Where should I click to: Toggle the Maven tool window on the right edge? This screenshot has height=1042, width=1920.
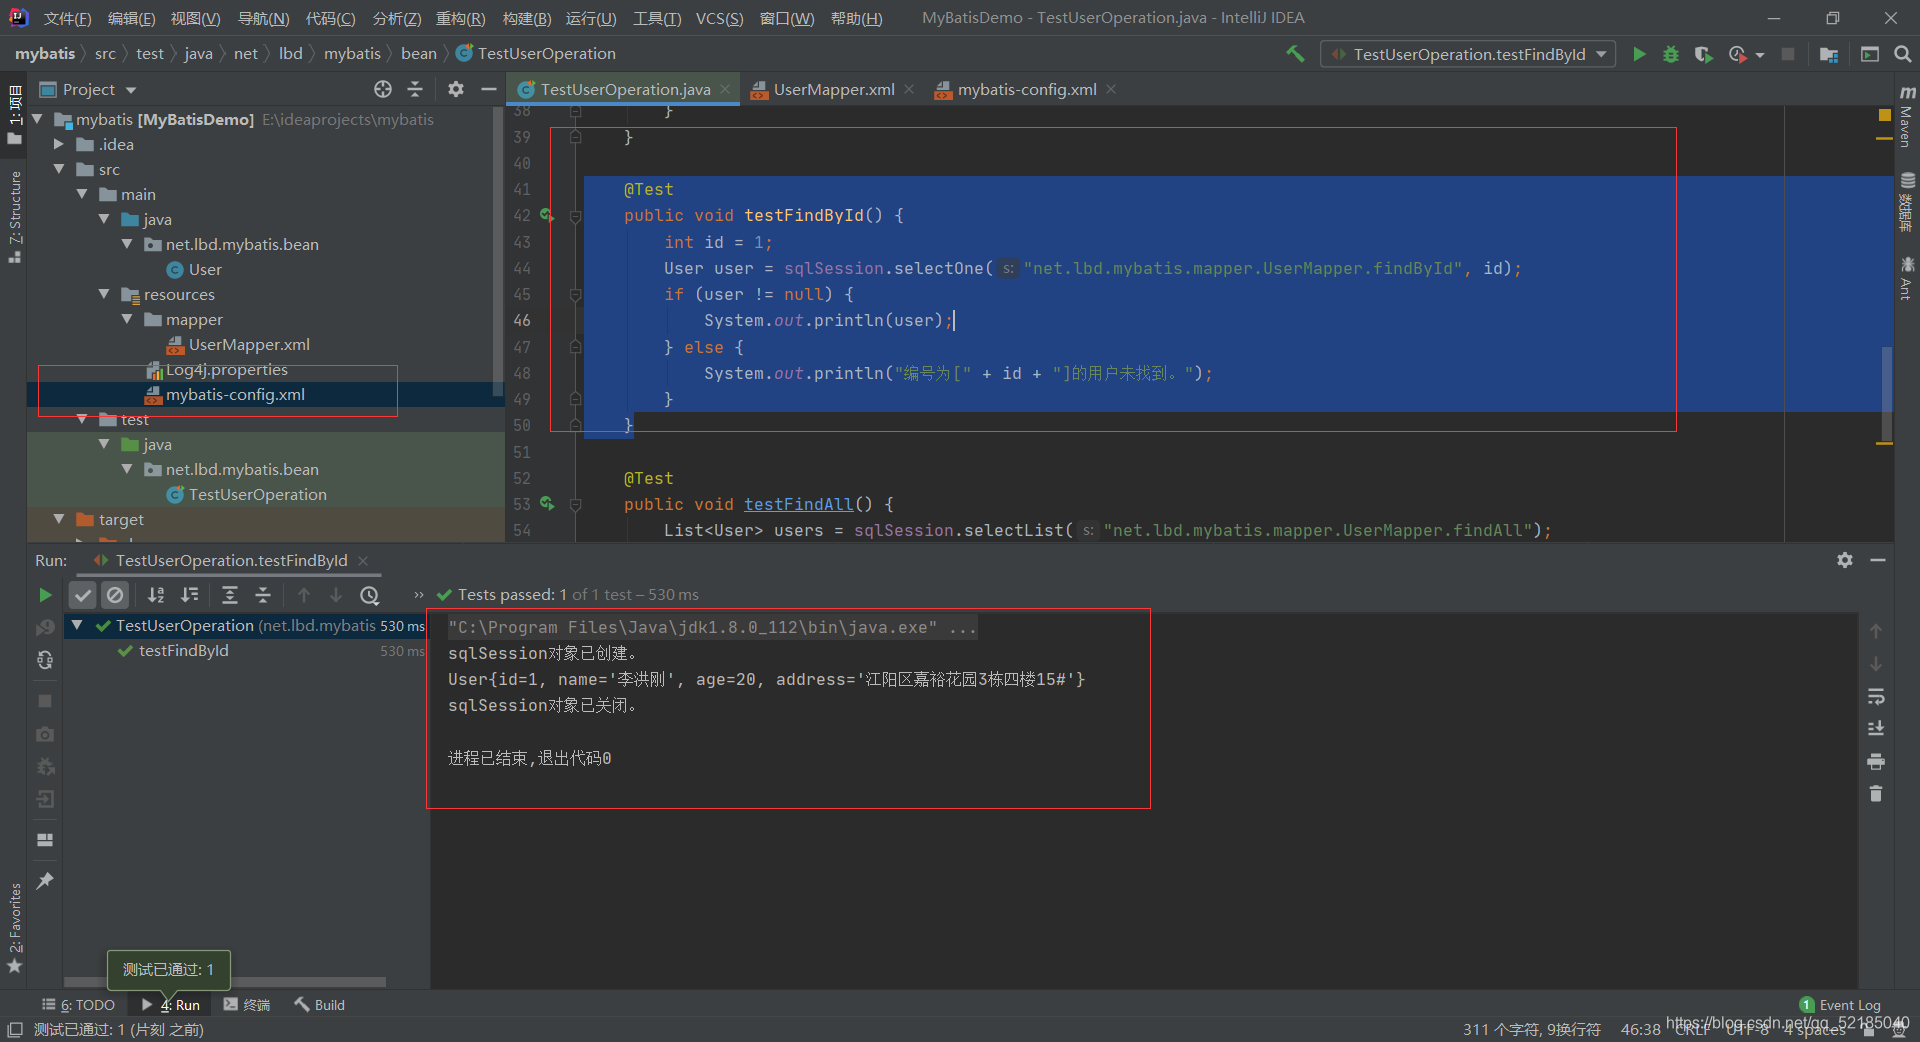[x=1907, y=118]
